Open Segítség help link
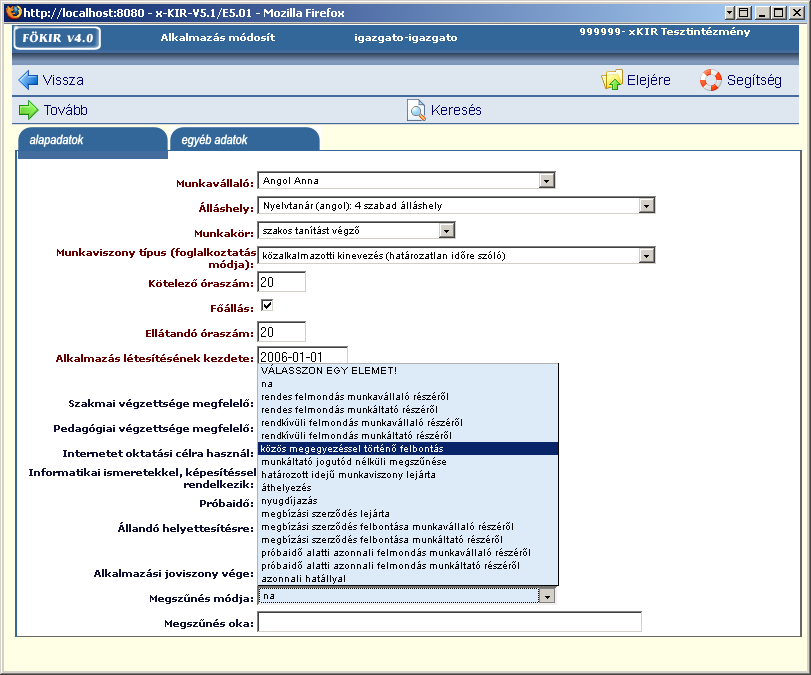The image size is (811, 675). [x=754, y=80]
